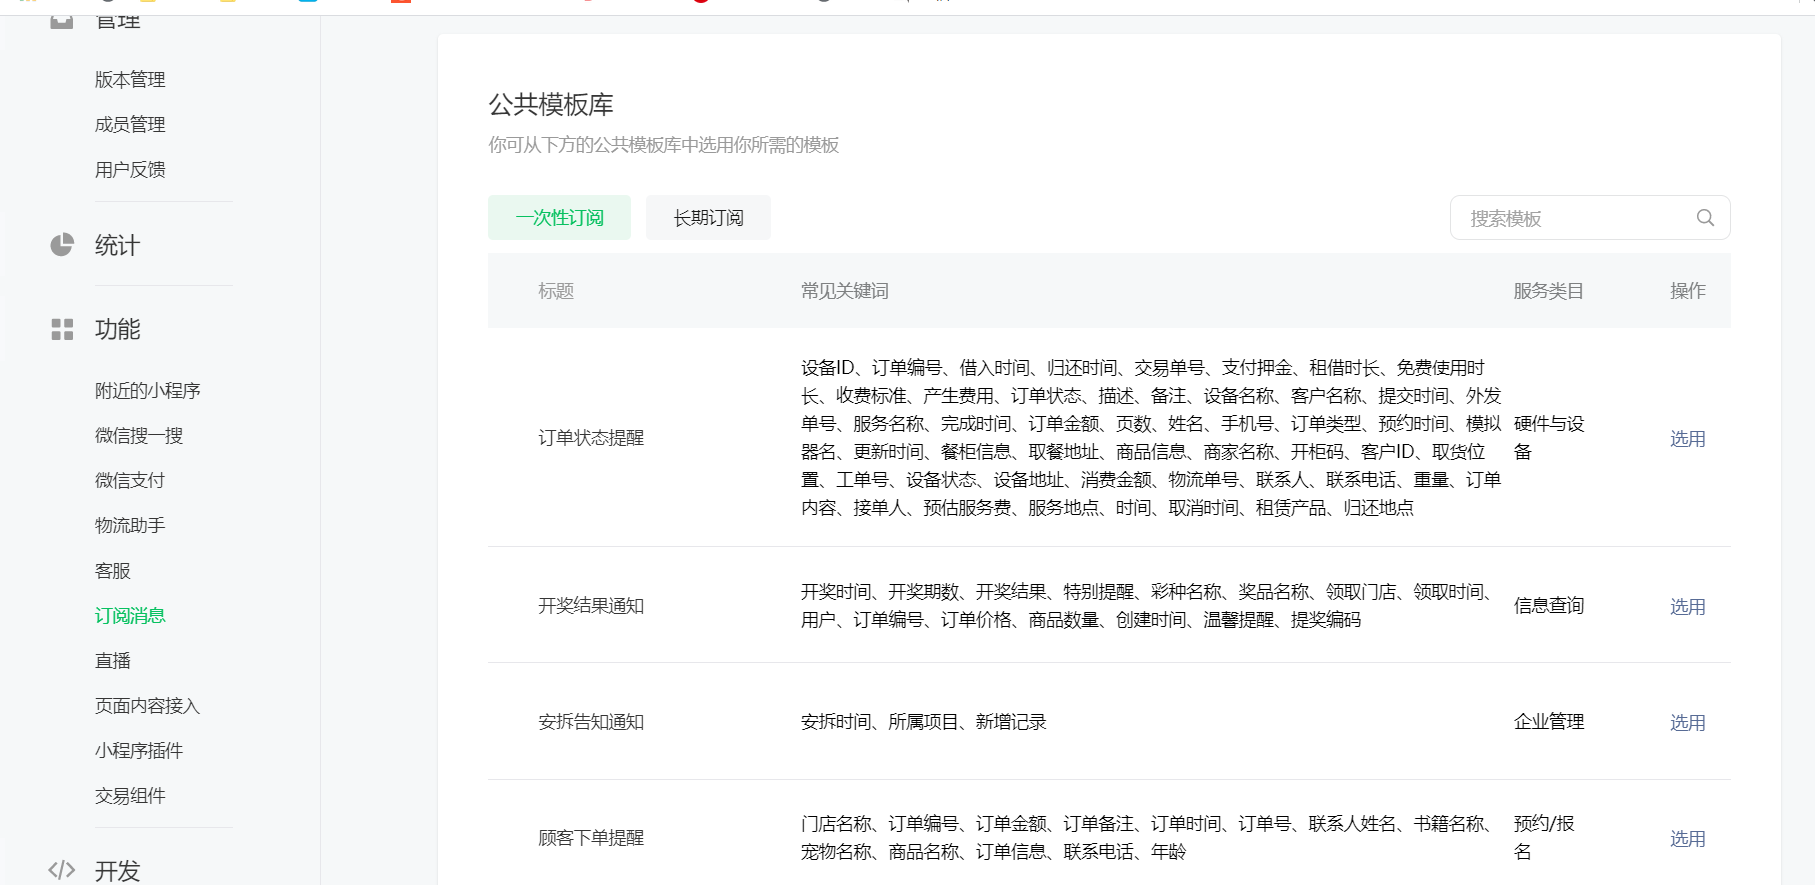Click 选用 for 顾客下单提醒 template
The height and width of the screenshot is (885, 1815).
coord(1687,838)
